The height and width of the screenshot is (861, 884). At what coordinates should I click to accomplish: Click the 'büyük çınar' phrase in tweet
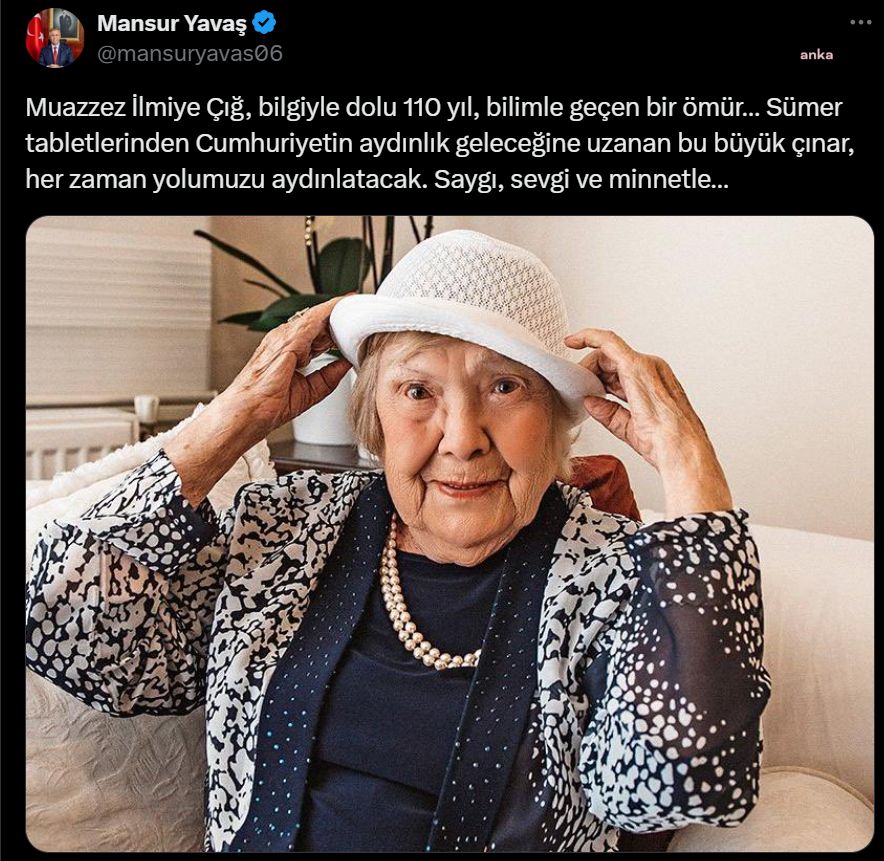[784, 144]
